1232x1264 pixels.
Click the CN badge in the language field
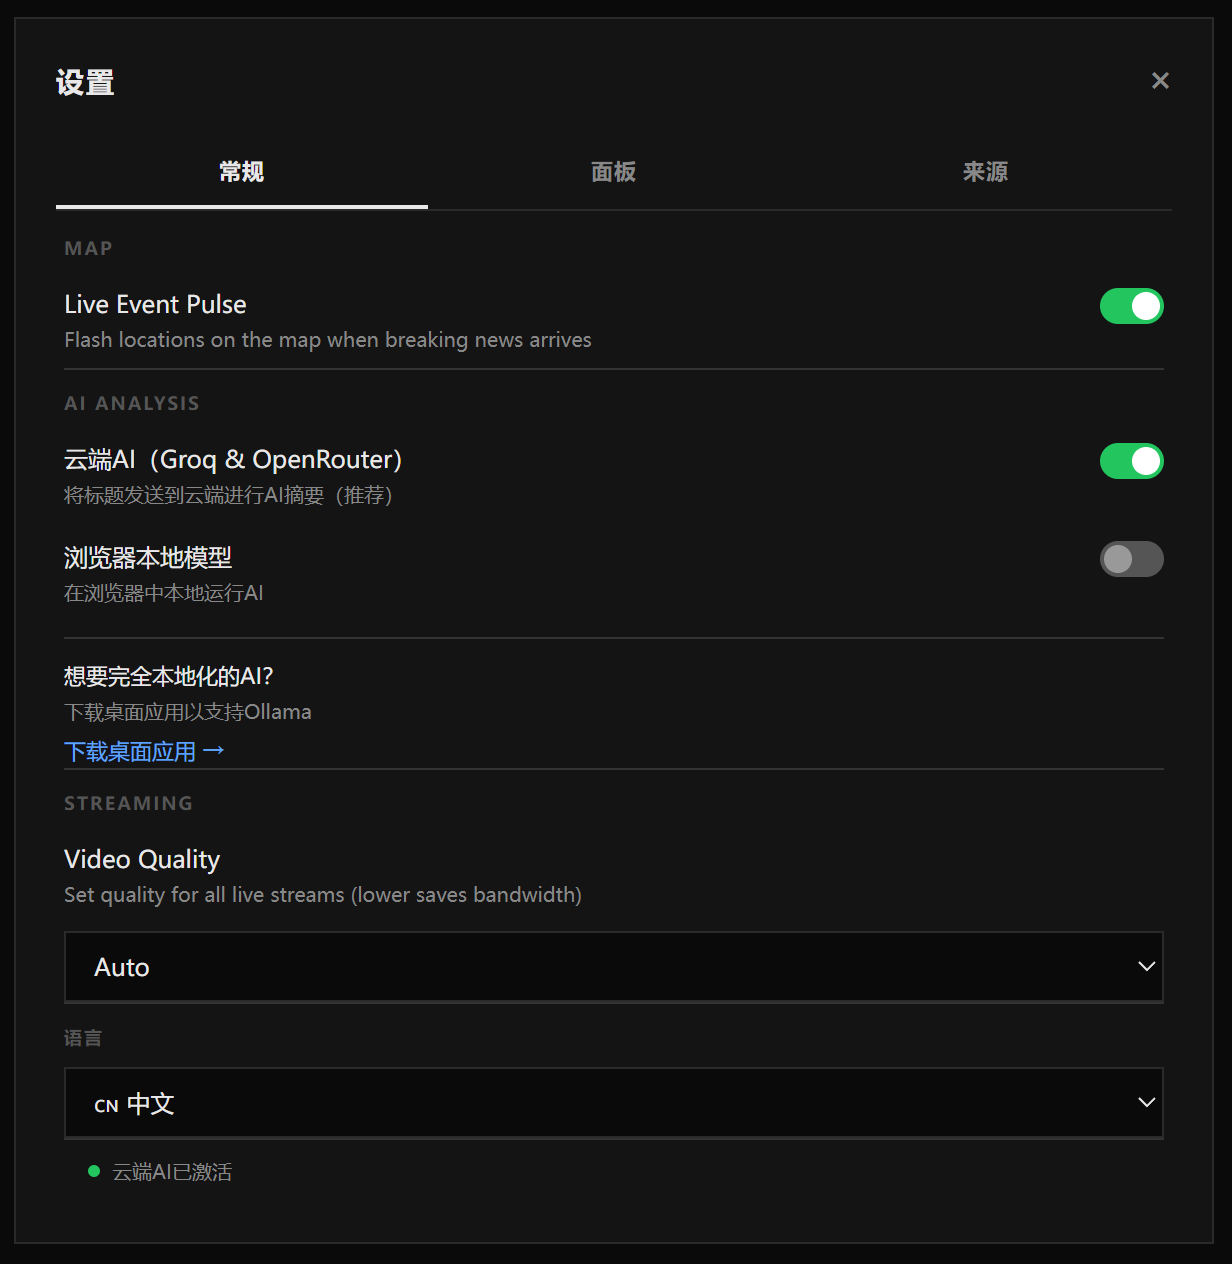point(105,1105)
